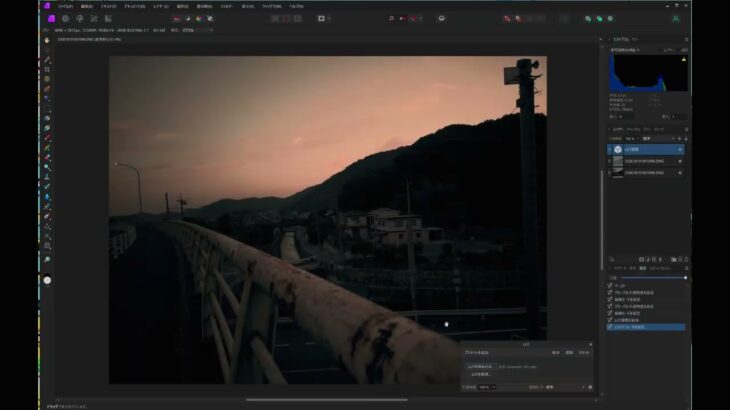Click the bottom image layer thumbnail
Image resolution: width=730 pixels, height=410 pixels.
pos(618,173)
